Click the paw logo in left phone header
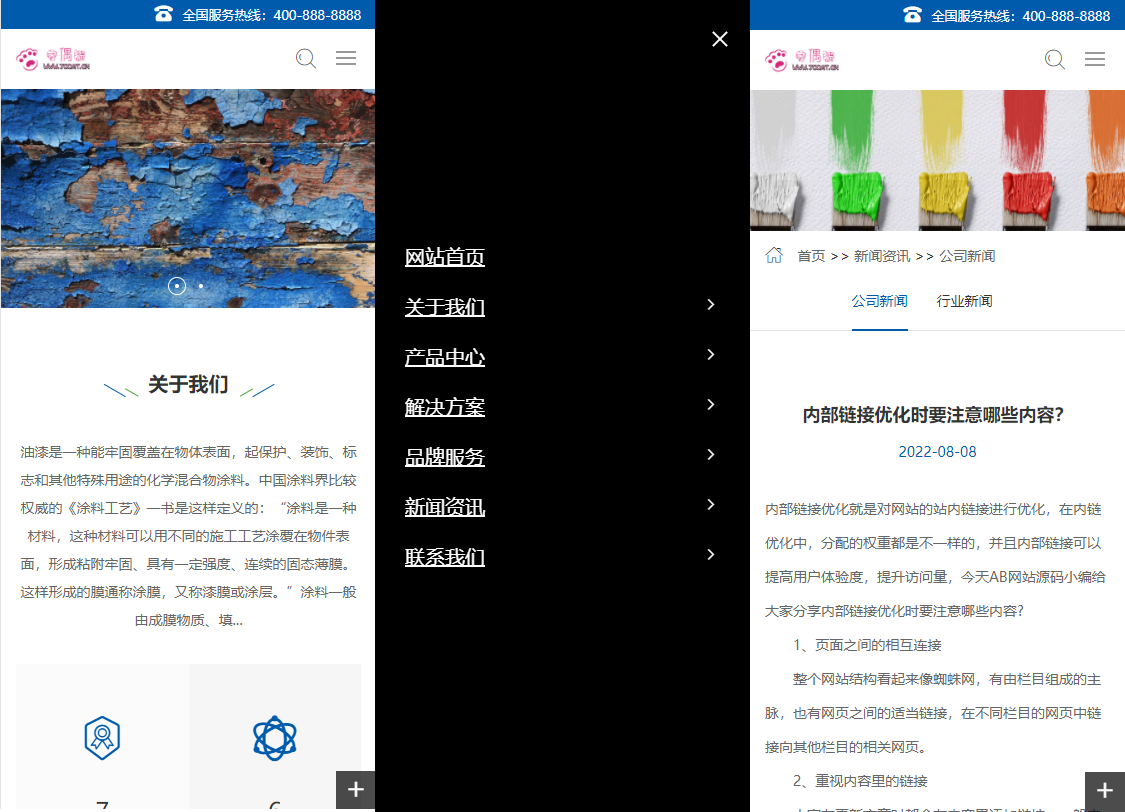Screen dimensions: 1125x812 pos(53,59)
